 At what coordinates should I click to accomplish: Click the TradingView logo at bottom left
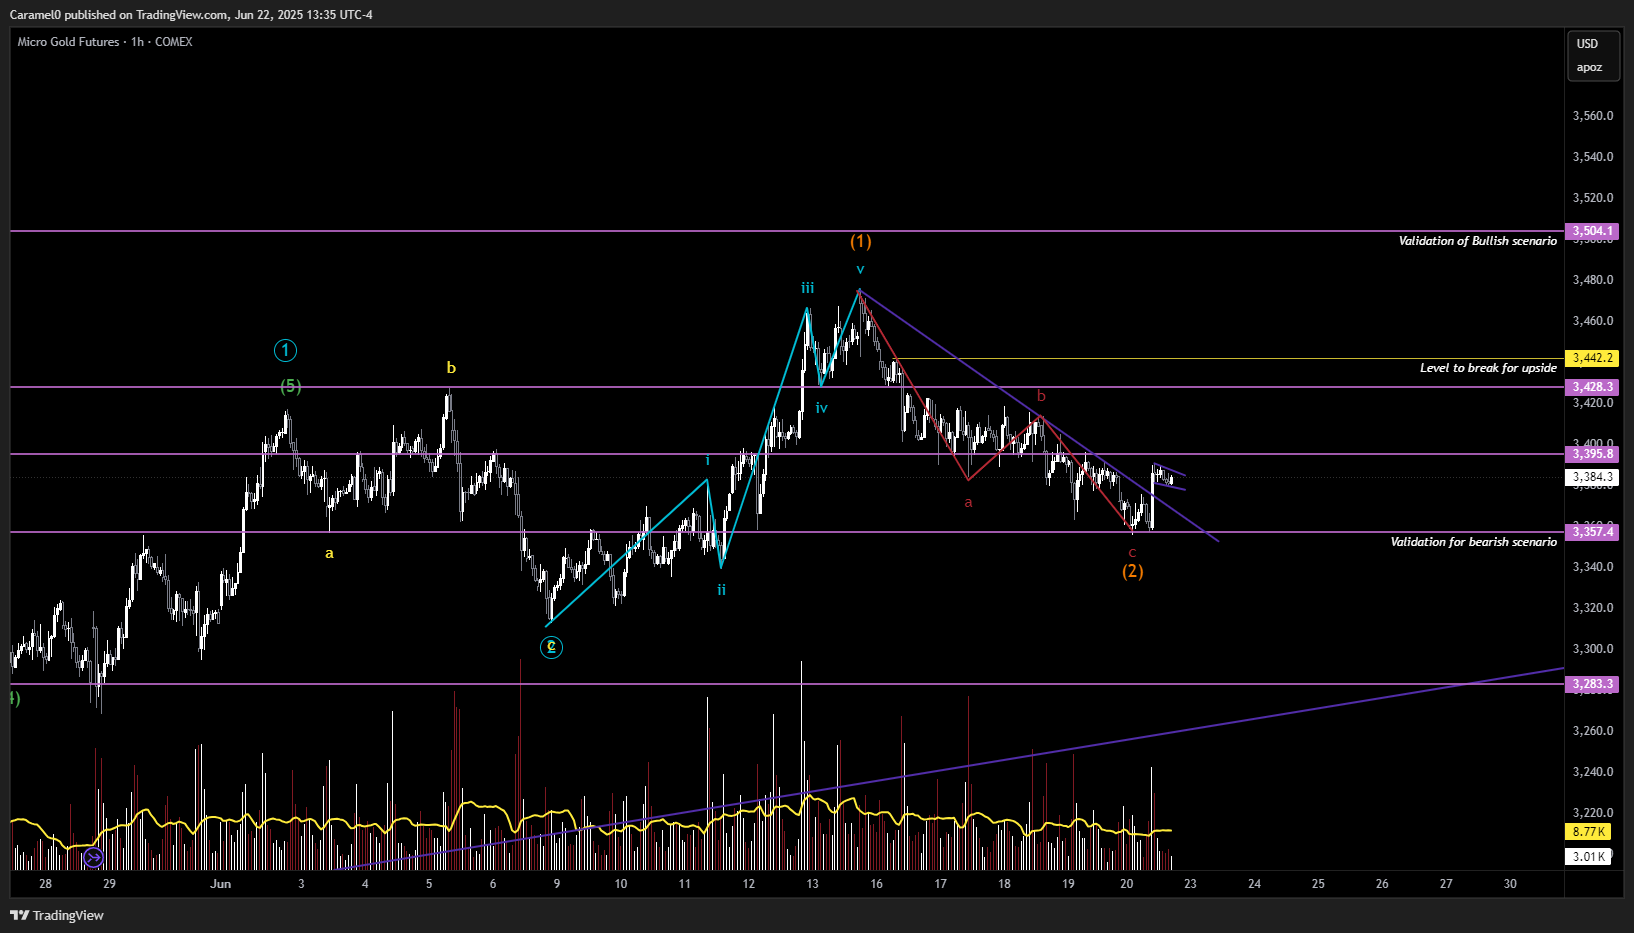57,915
